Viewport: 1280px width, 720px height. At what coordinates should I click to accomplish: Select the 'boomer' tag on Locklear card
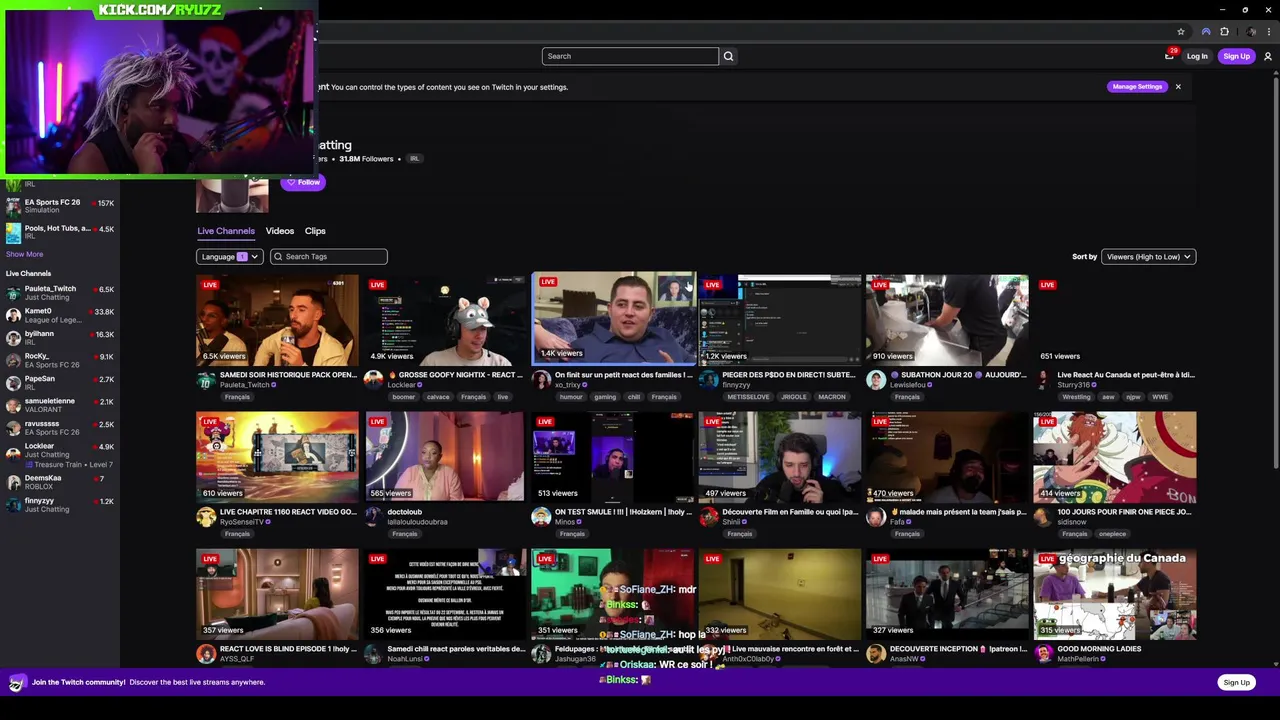pos(403,397)
